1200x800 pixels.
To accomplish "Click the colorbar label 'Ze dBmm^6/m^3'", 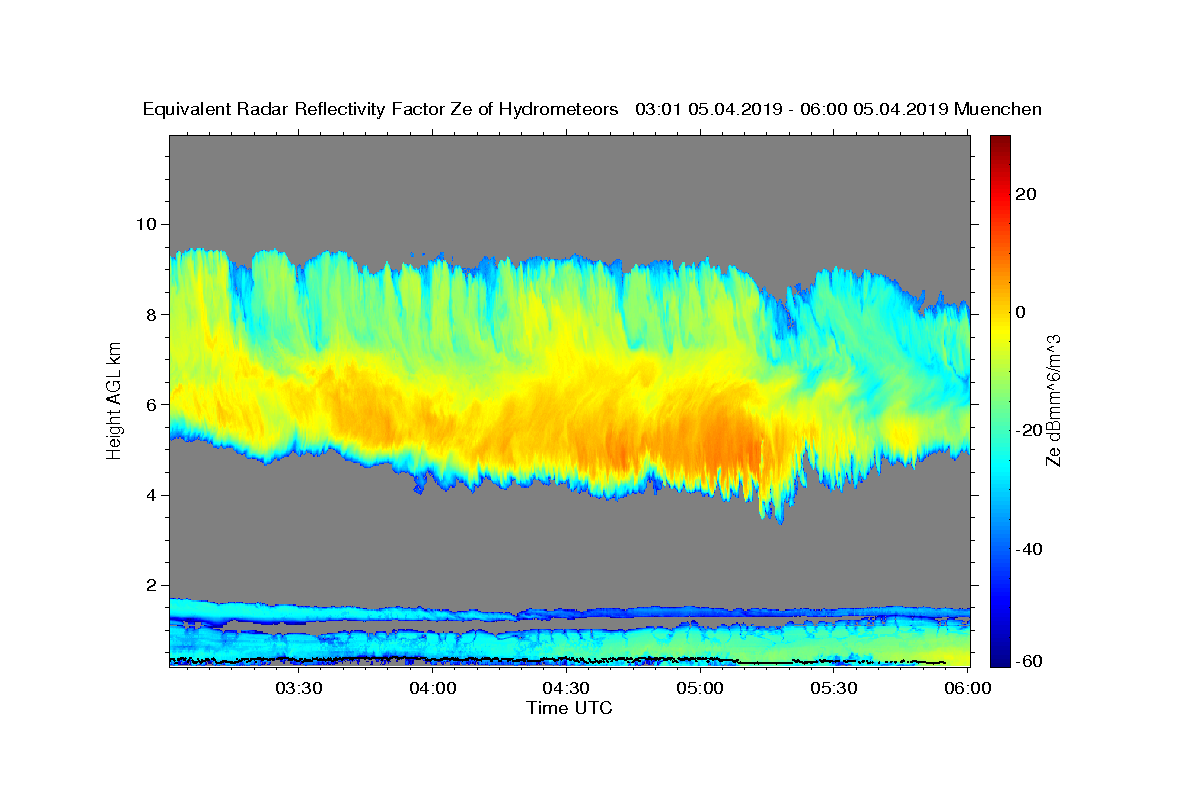I will tap(1053, 401).
